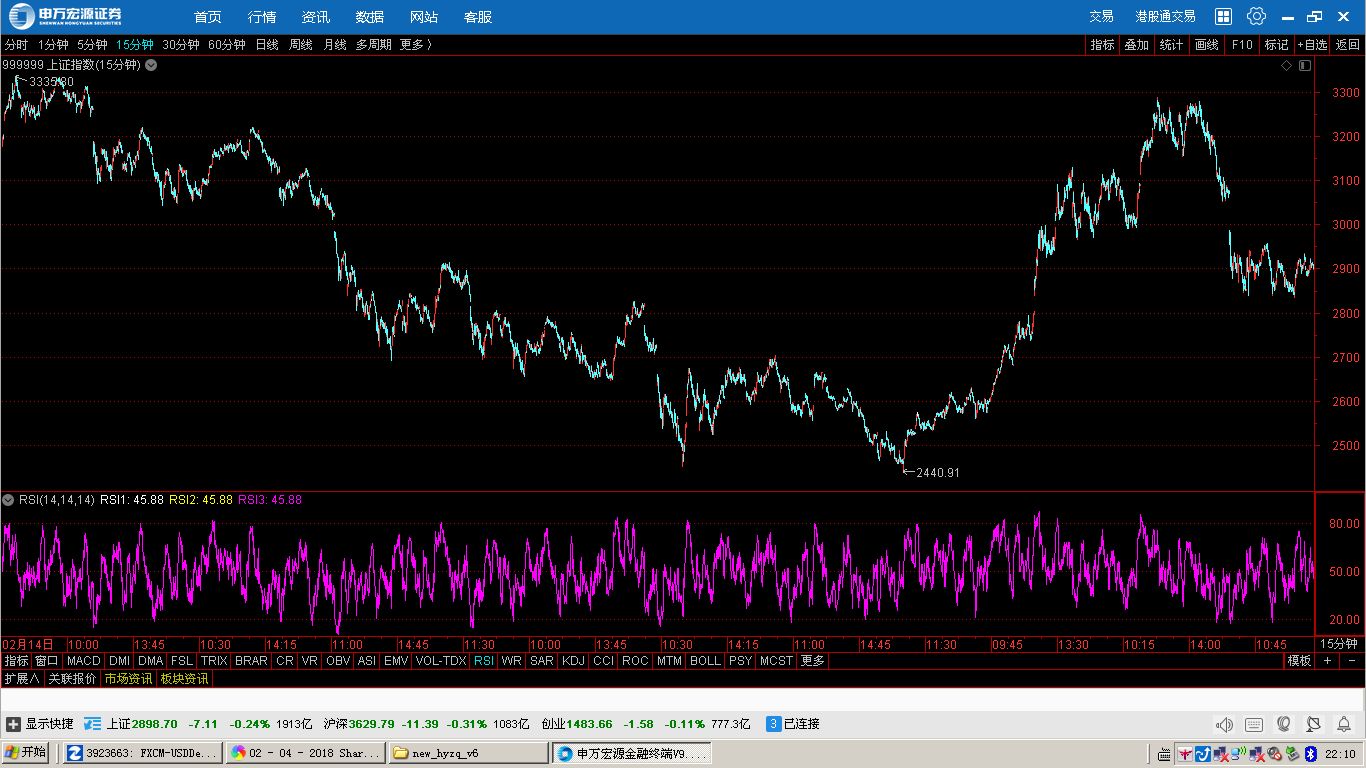
Task: Click the 叠加 overlay button
Action: click(1137, 45)
